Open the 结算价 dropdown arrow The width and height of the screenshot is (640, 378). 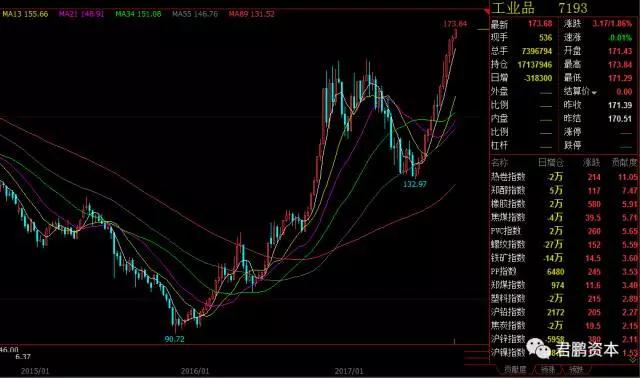click(594, 93)
